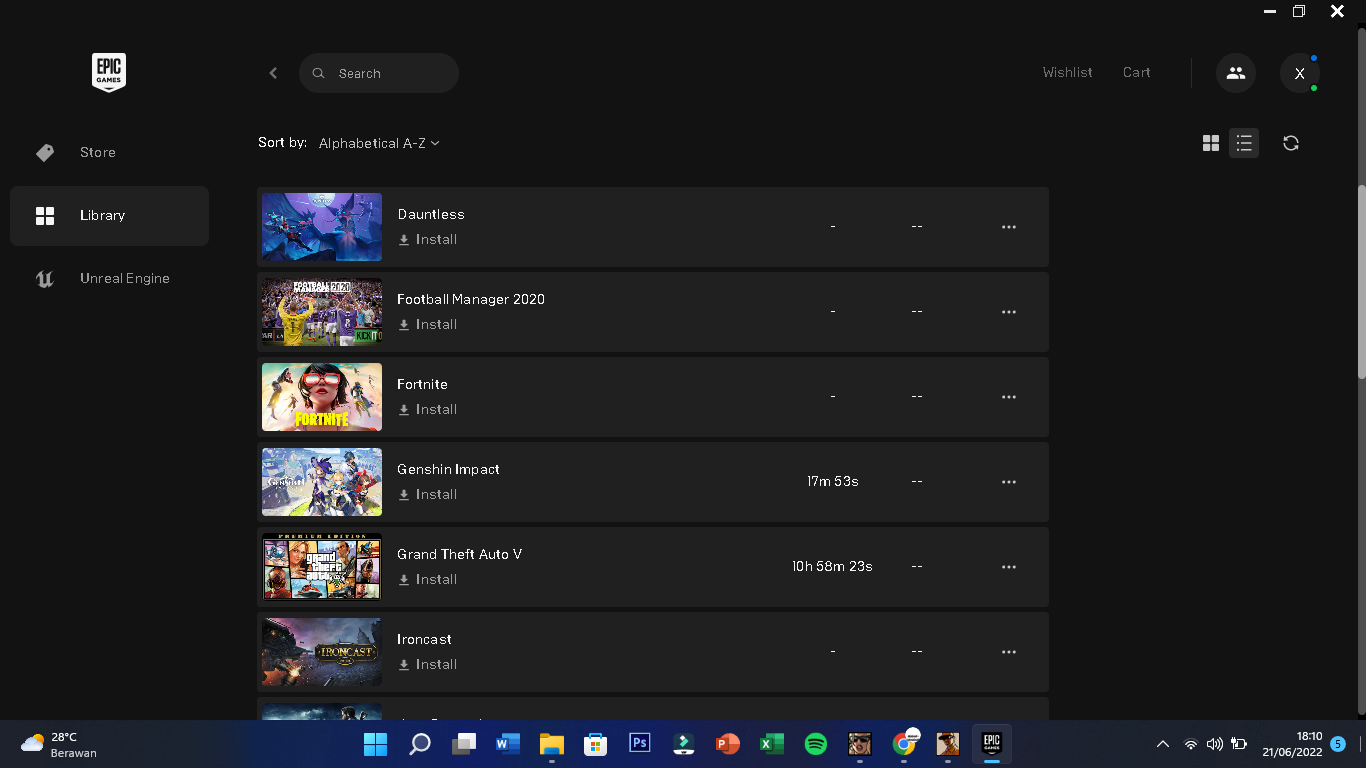1366x768 pixels.
Task: Open more options for Football Manager 2020
Action: [1009, 312]
